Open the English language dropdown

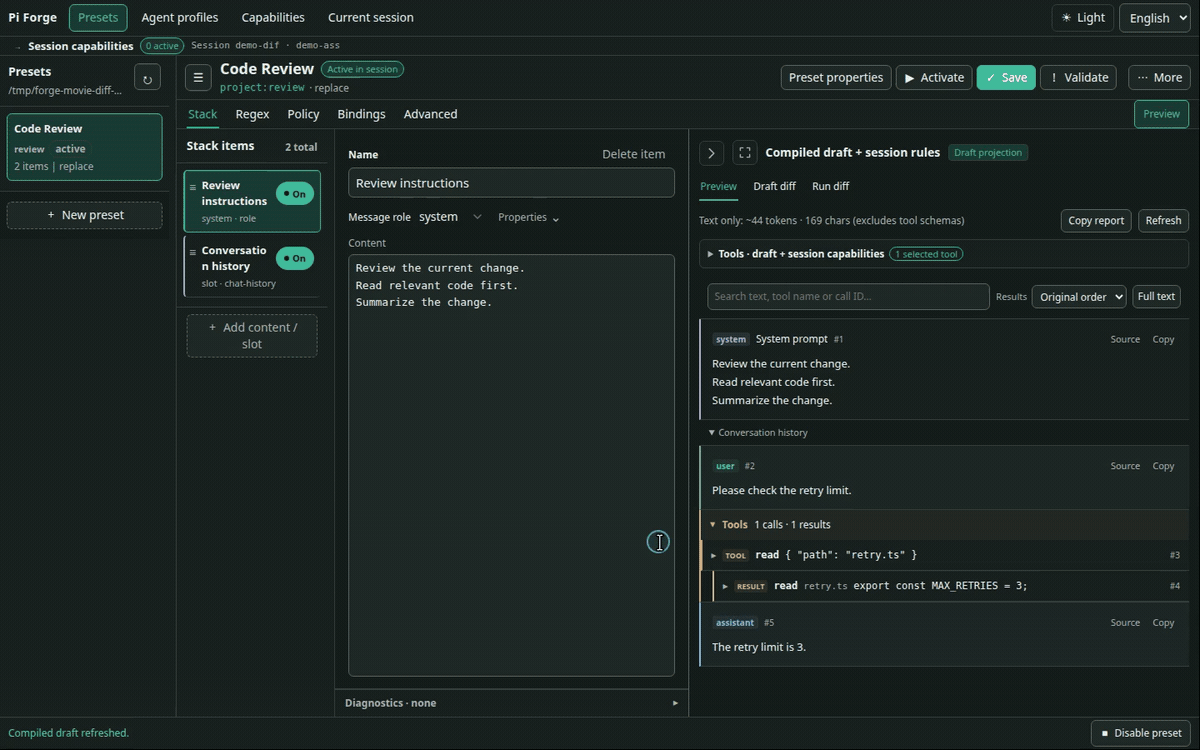coord(1155,18)
